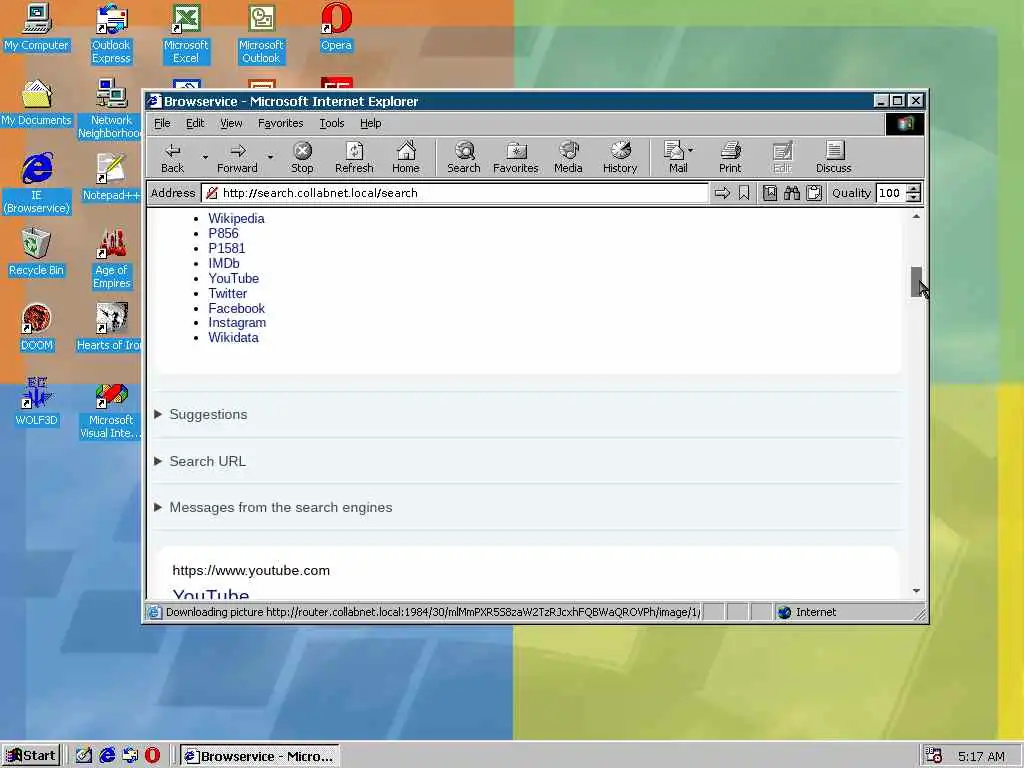The width and height of the screenshot is (1024, 768).
Task: Select the My Documents folder icon
Action: click(36, 103)
